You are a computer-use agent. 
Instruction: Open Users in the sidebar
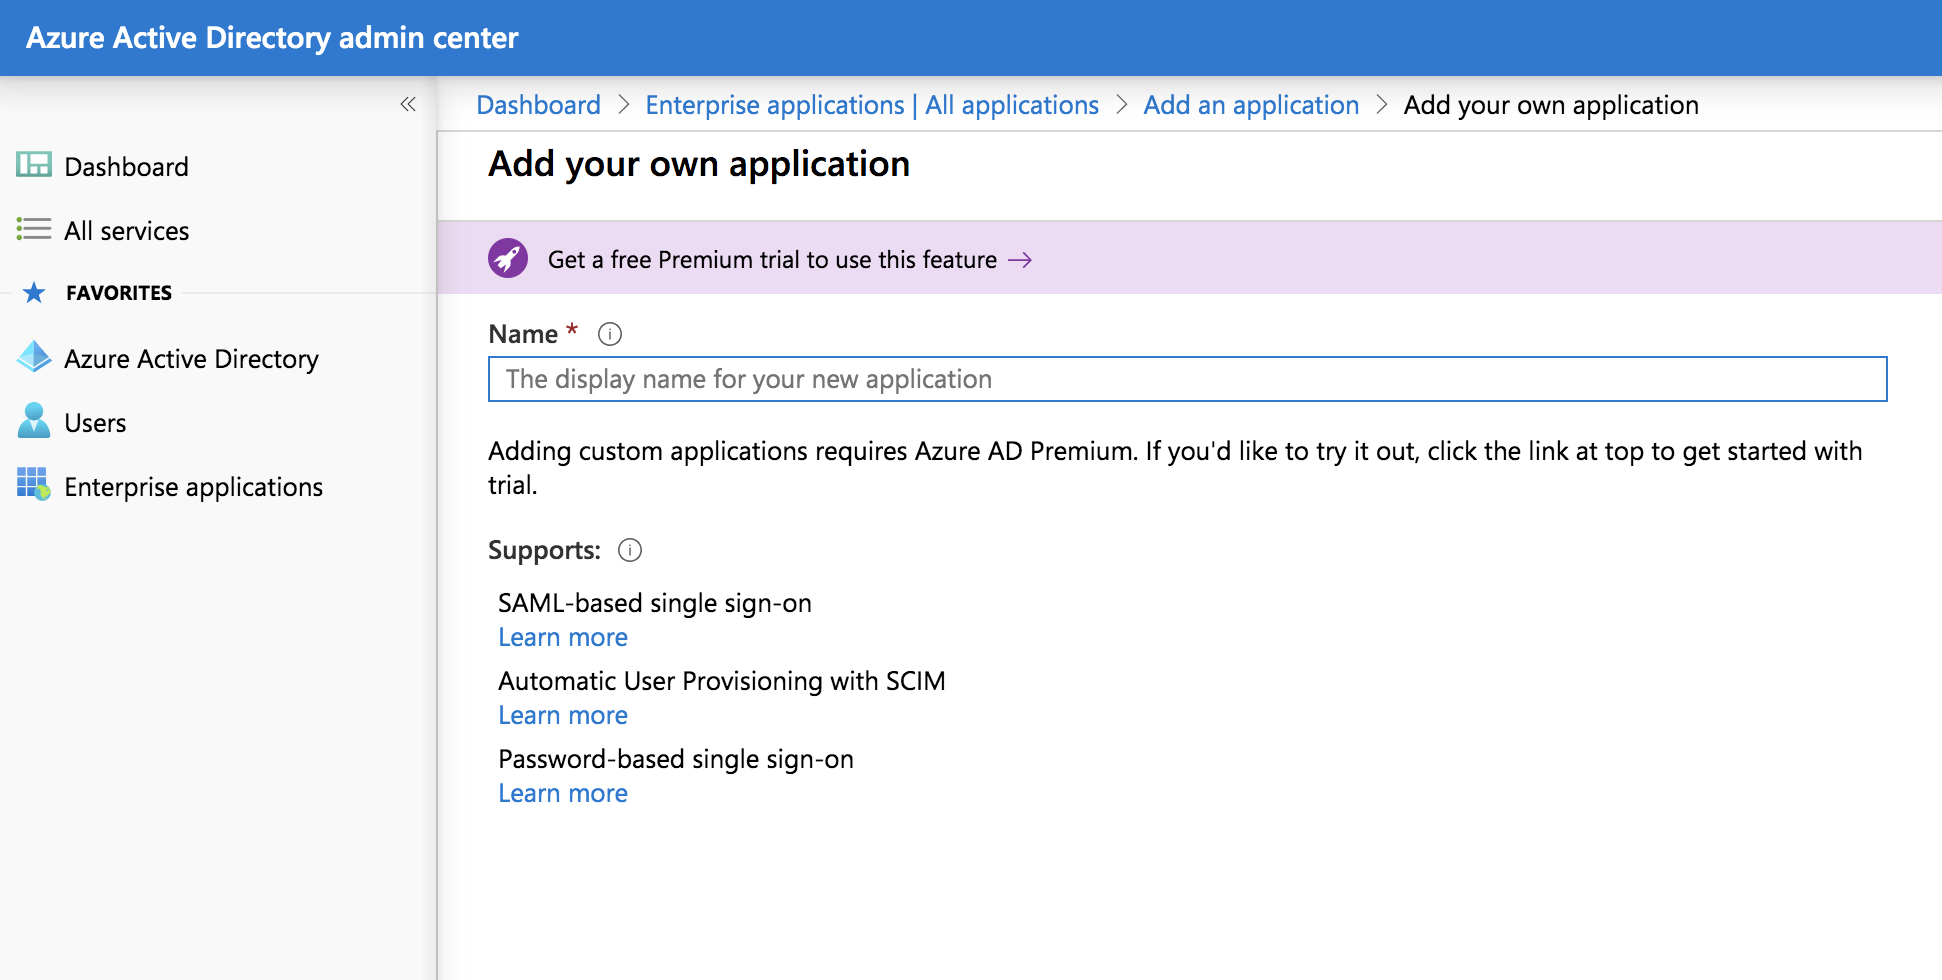click(x=95, y=422)
